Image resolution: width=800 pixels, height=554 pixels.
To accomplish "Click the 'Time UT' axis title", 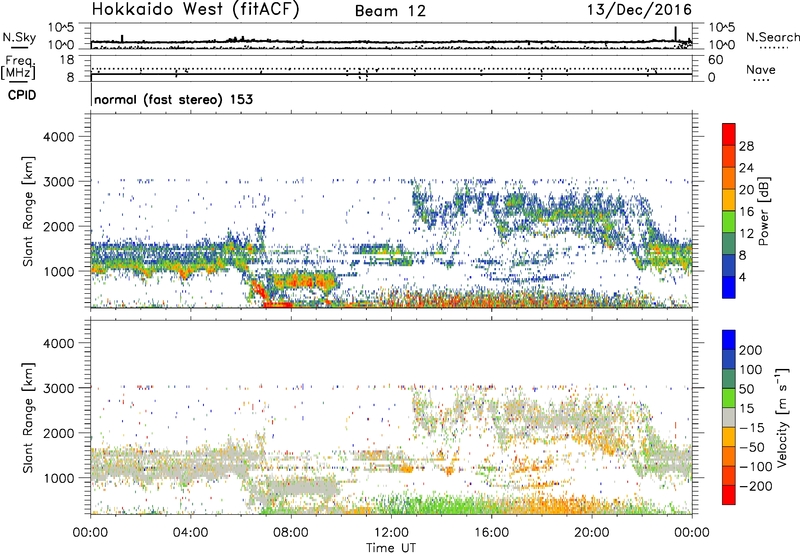I will 391,548.
